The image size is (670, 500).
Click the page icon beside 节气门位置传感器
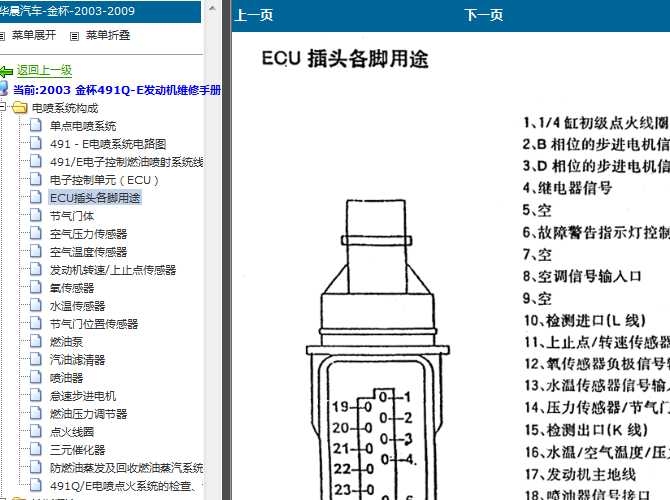point(36,323)
